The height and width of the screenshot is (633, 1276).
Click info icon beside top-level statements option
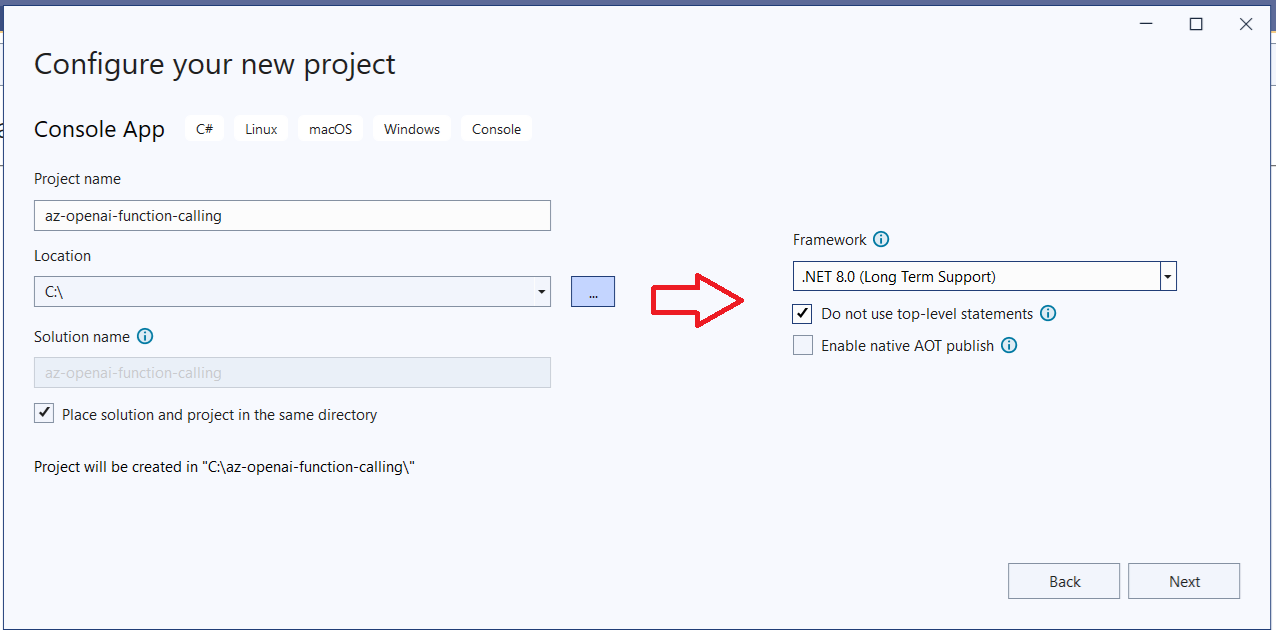1048,314
